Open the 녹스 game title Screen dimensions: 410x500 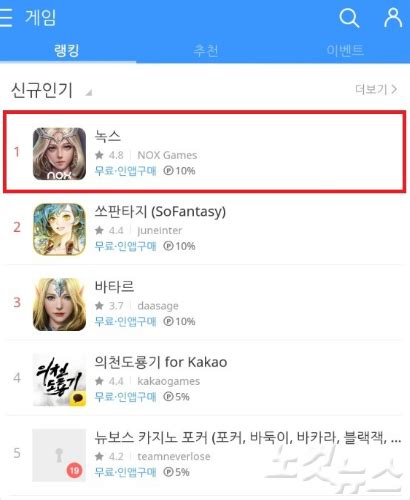[x=107, y=136]
